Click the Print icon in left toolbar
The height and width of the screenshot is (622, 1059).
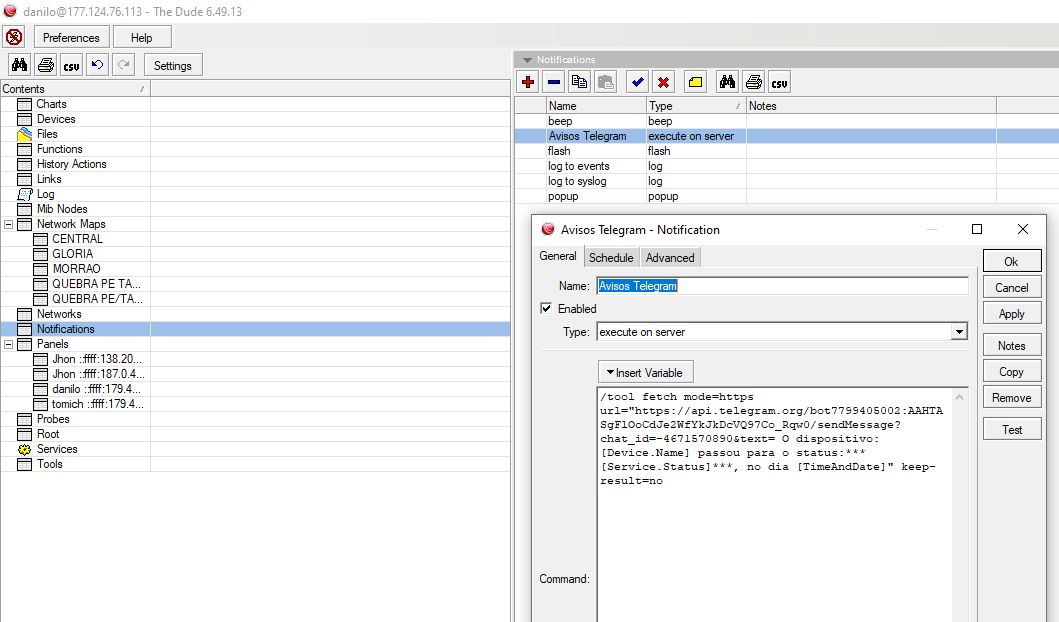click(x=45, y=65)
